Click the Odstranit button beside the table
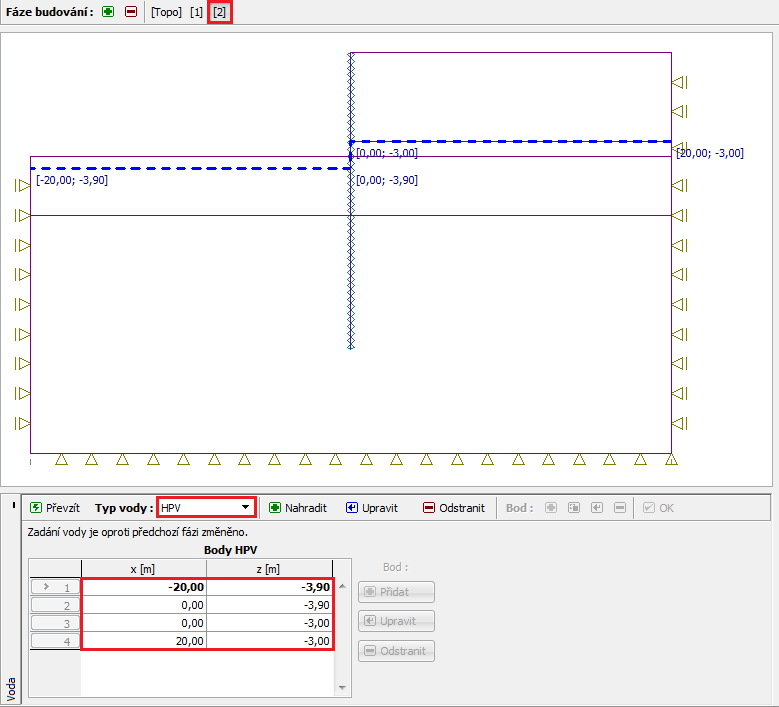 396,651
